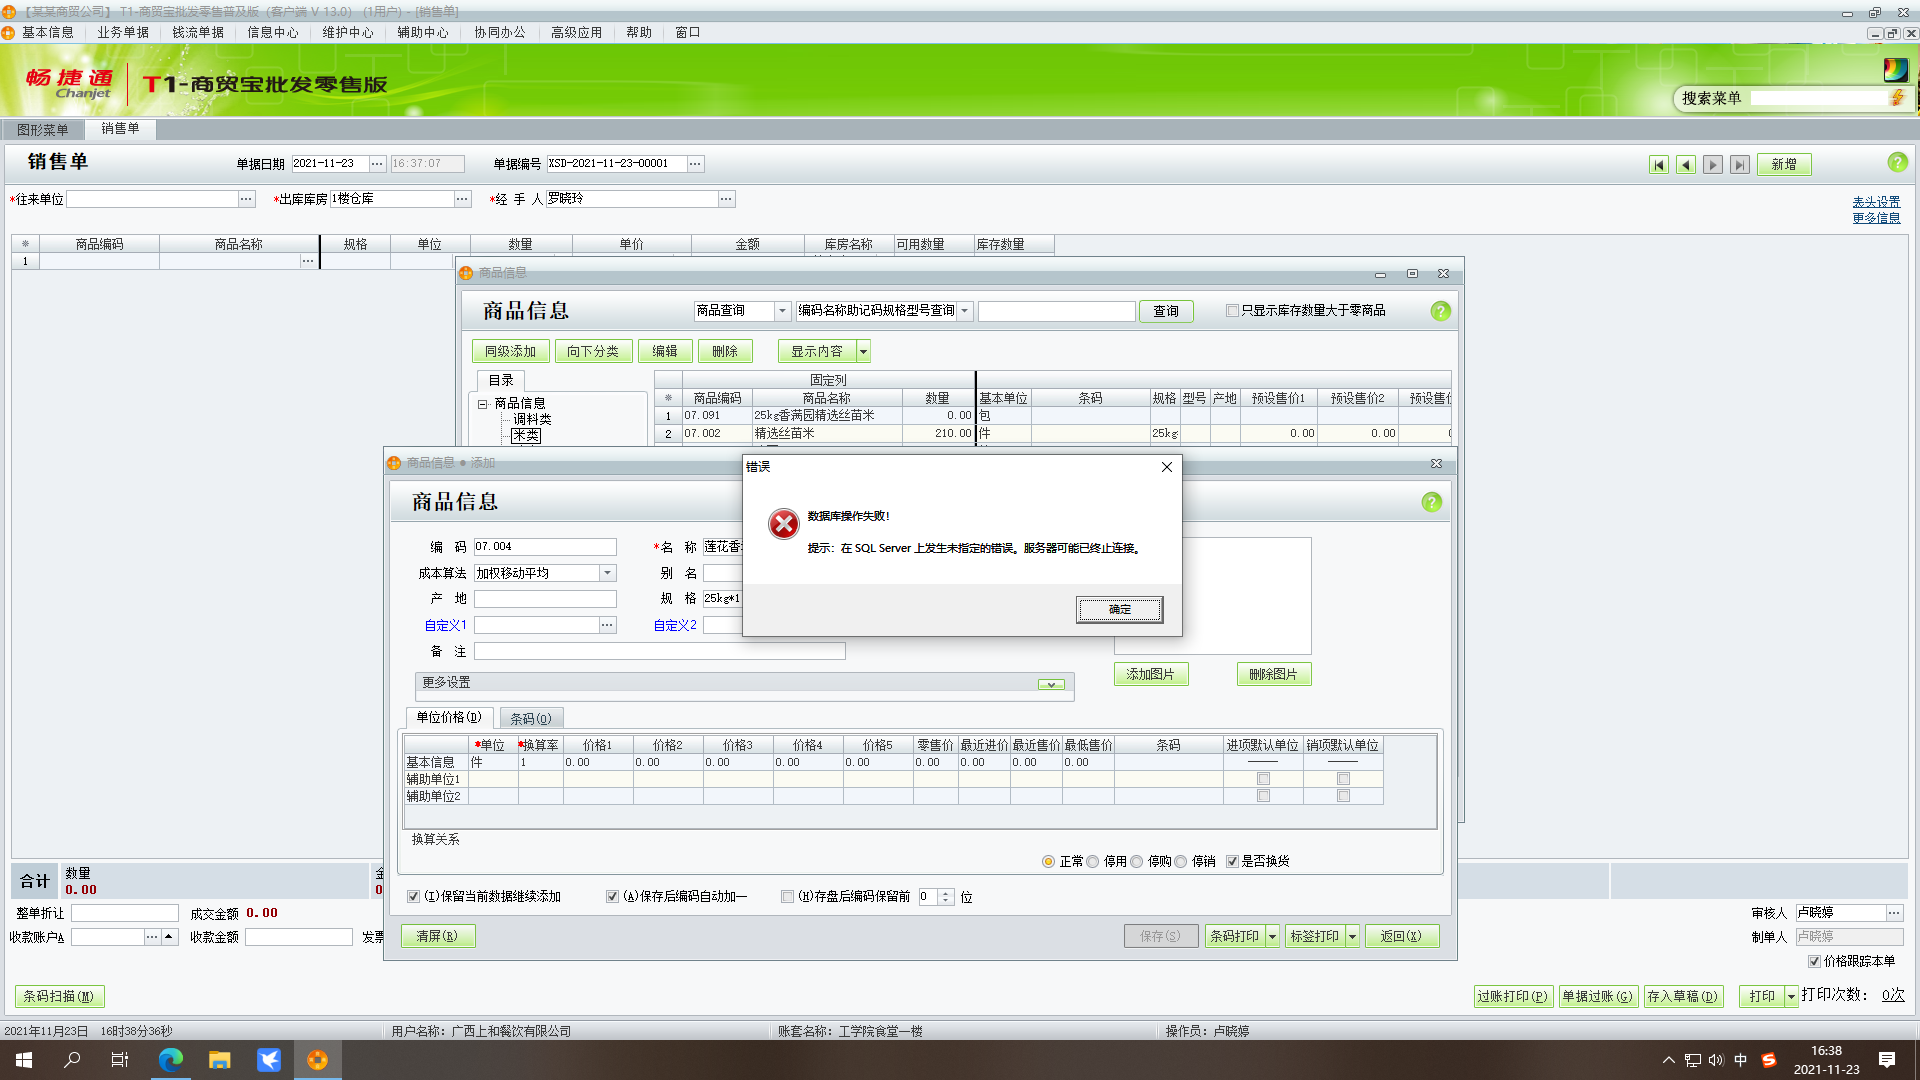Select 米类 tree item
This screenshot has width=1920, height=1080.
[x=525, y=435]
